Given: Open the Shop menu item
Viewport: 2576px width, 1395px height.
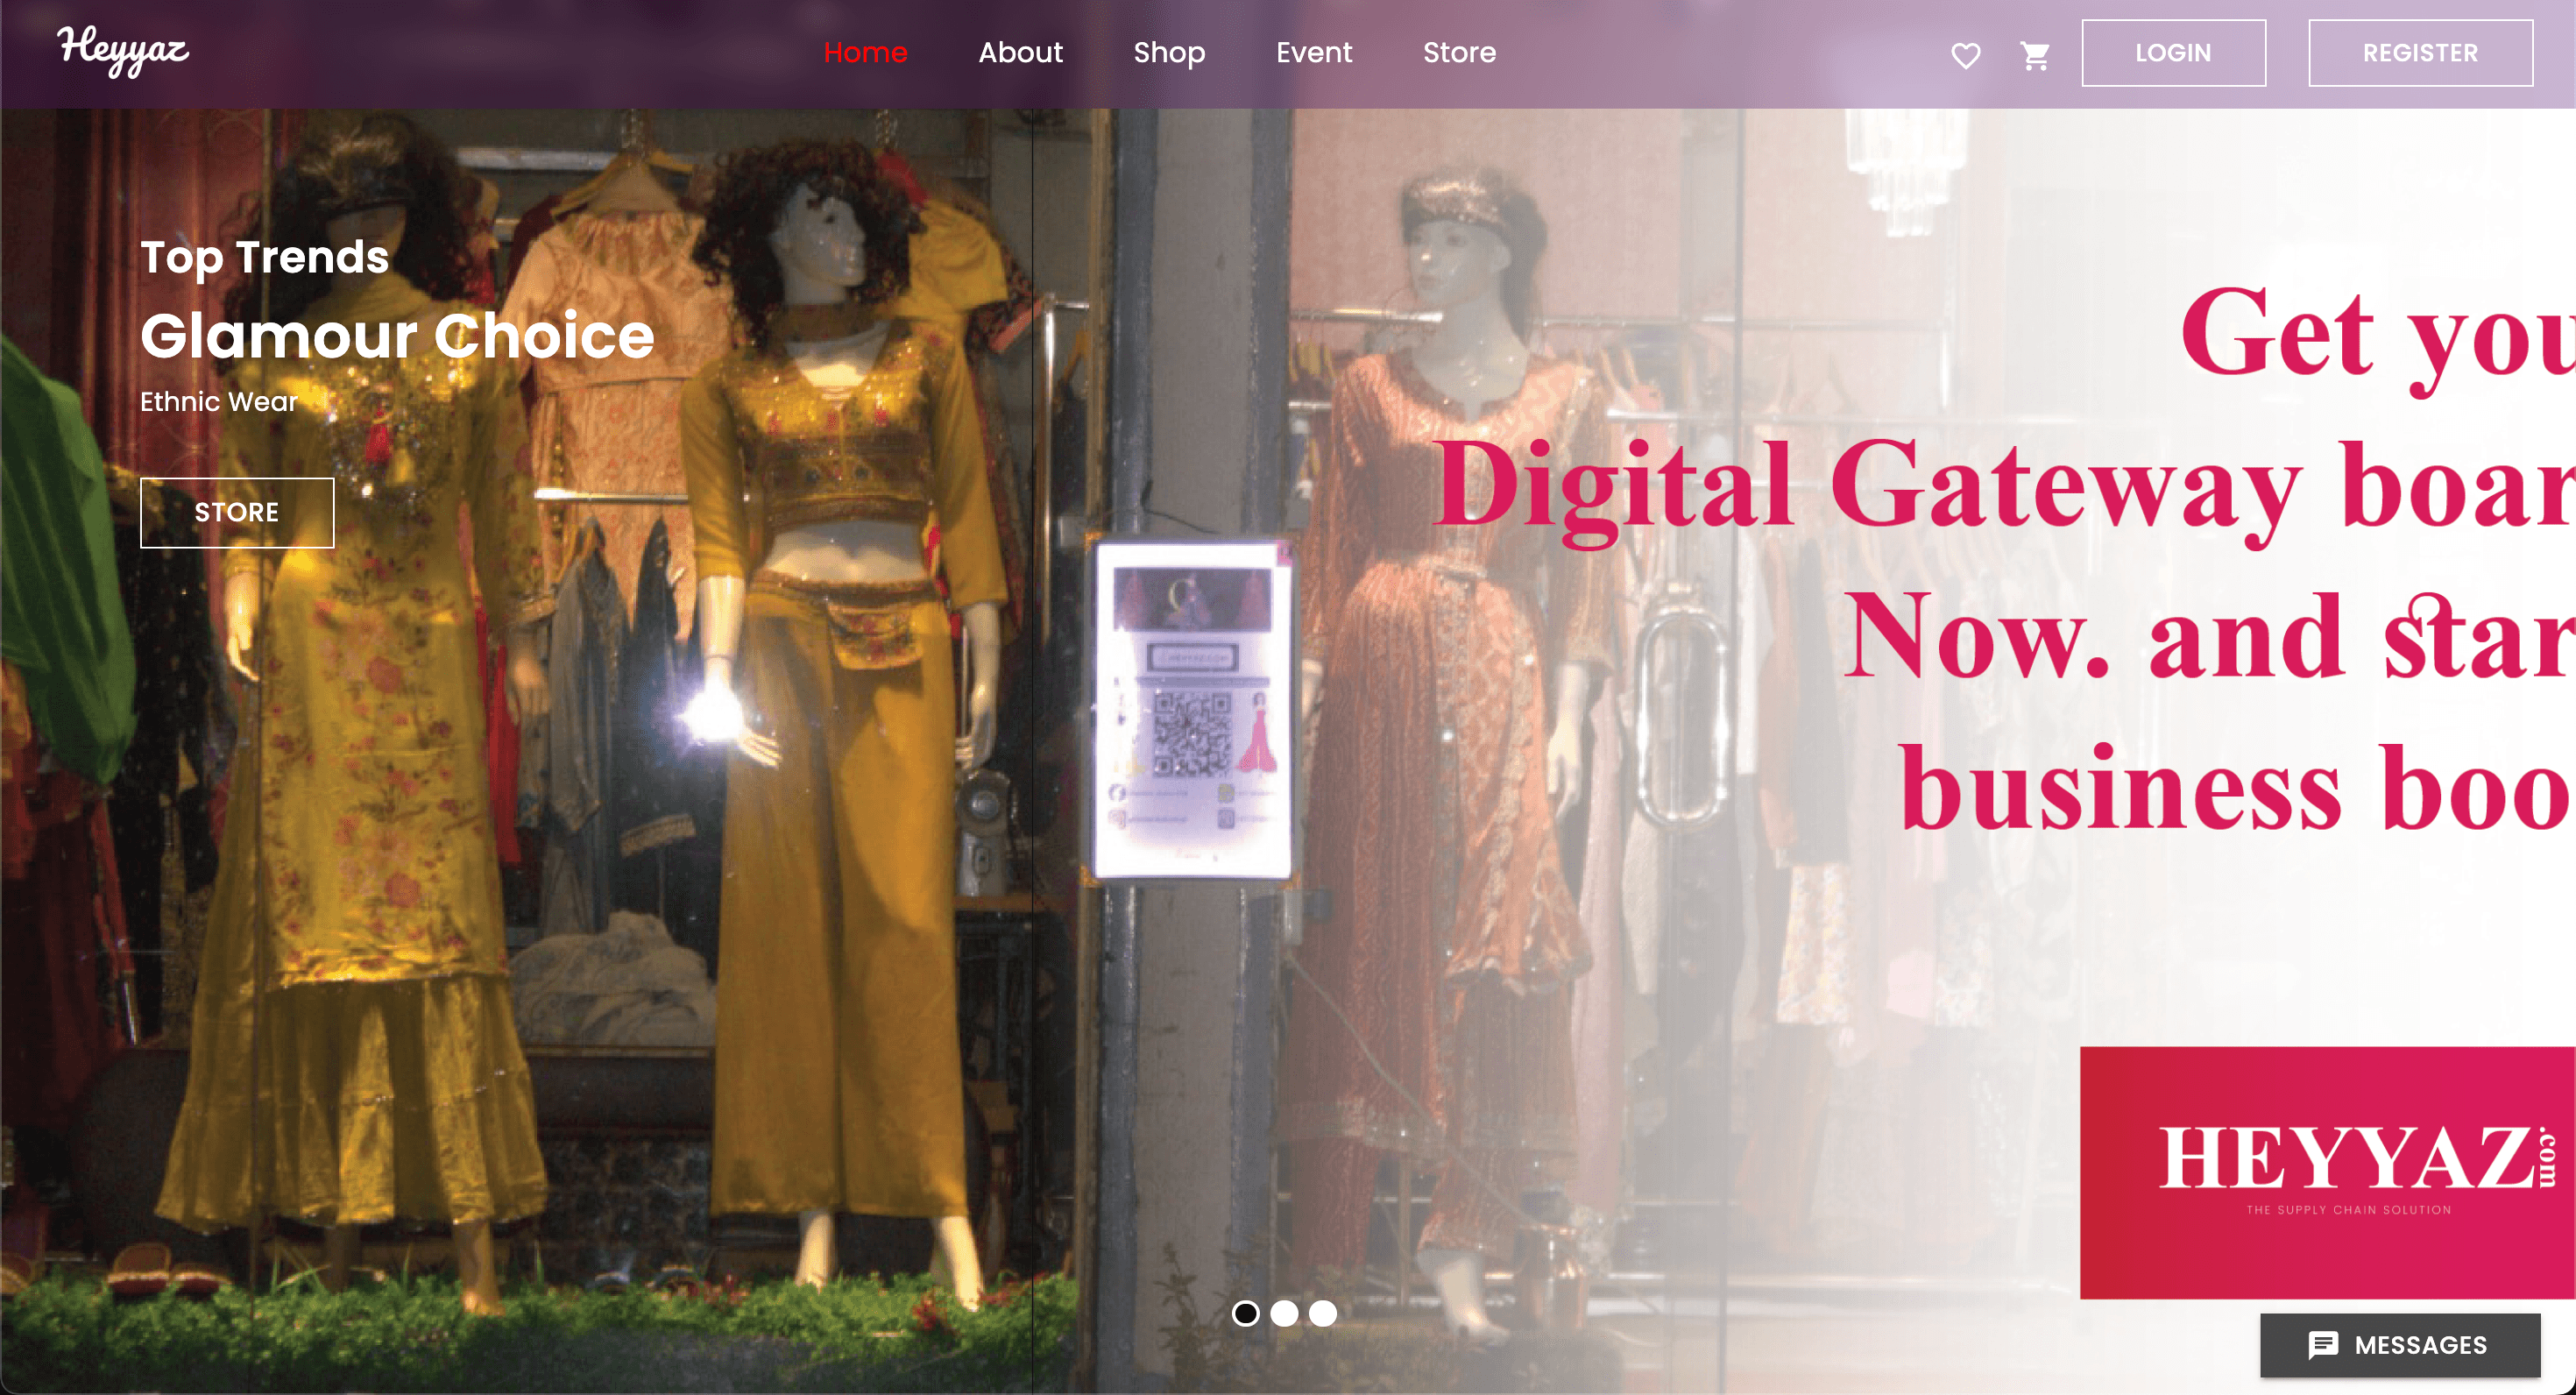Looking at the screenshot, I should [1169, 52].
